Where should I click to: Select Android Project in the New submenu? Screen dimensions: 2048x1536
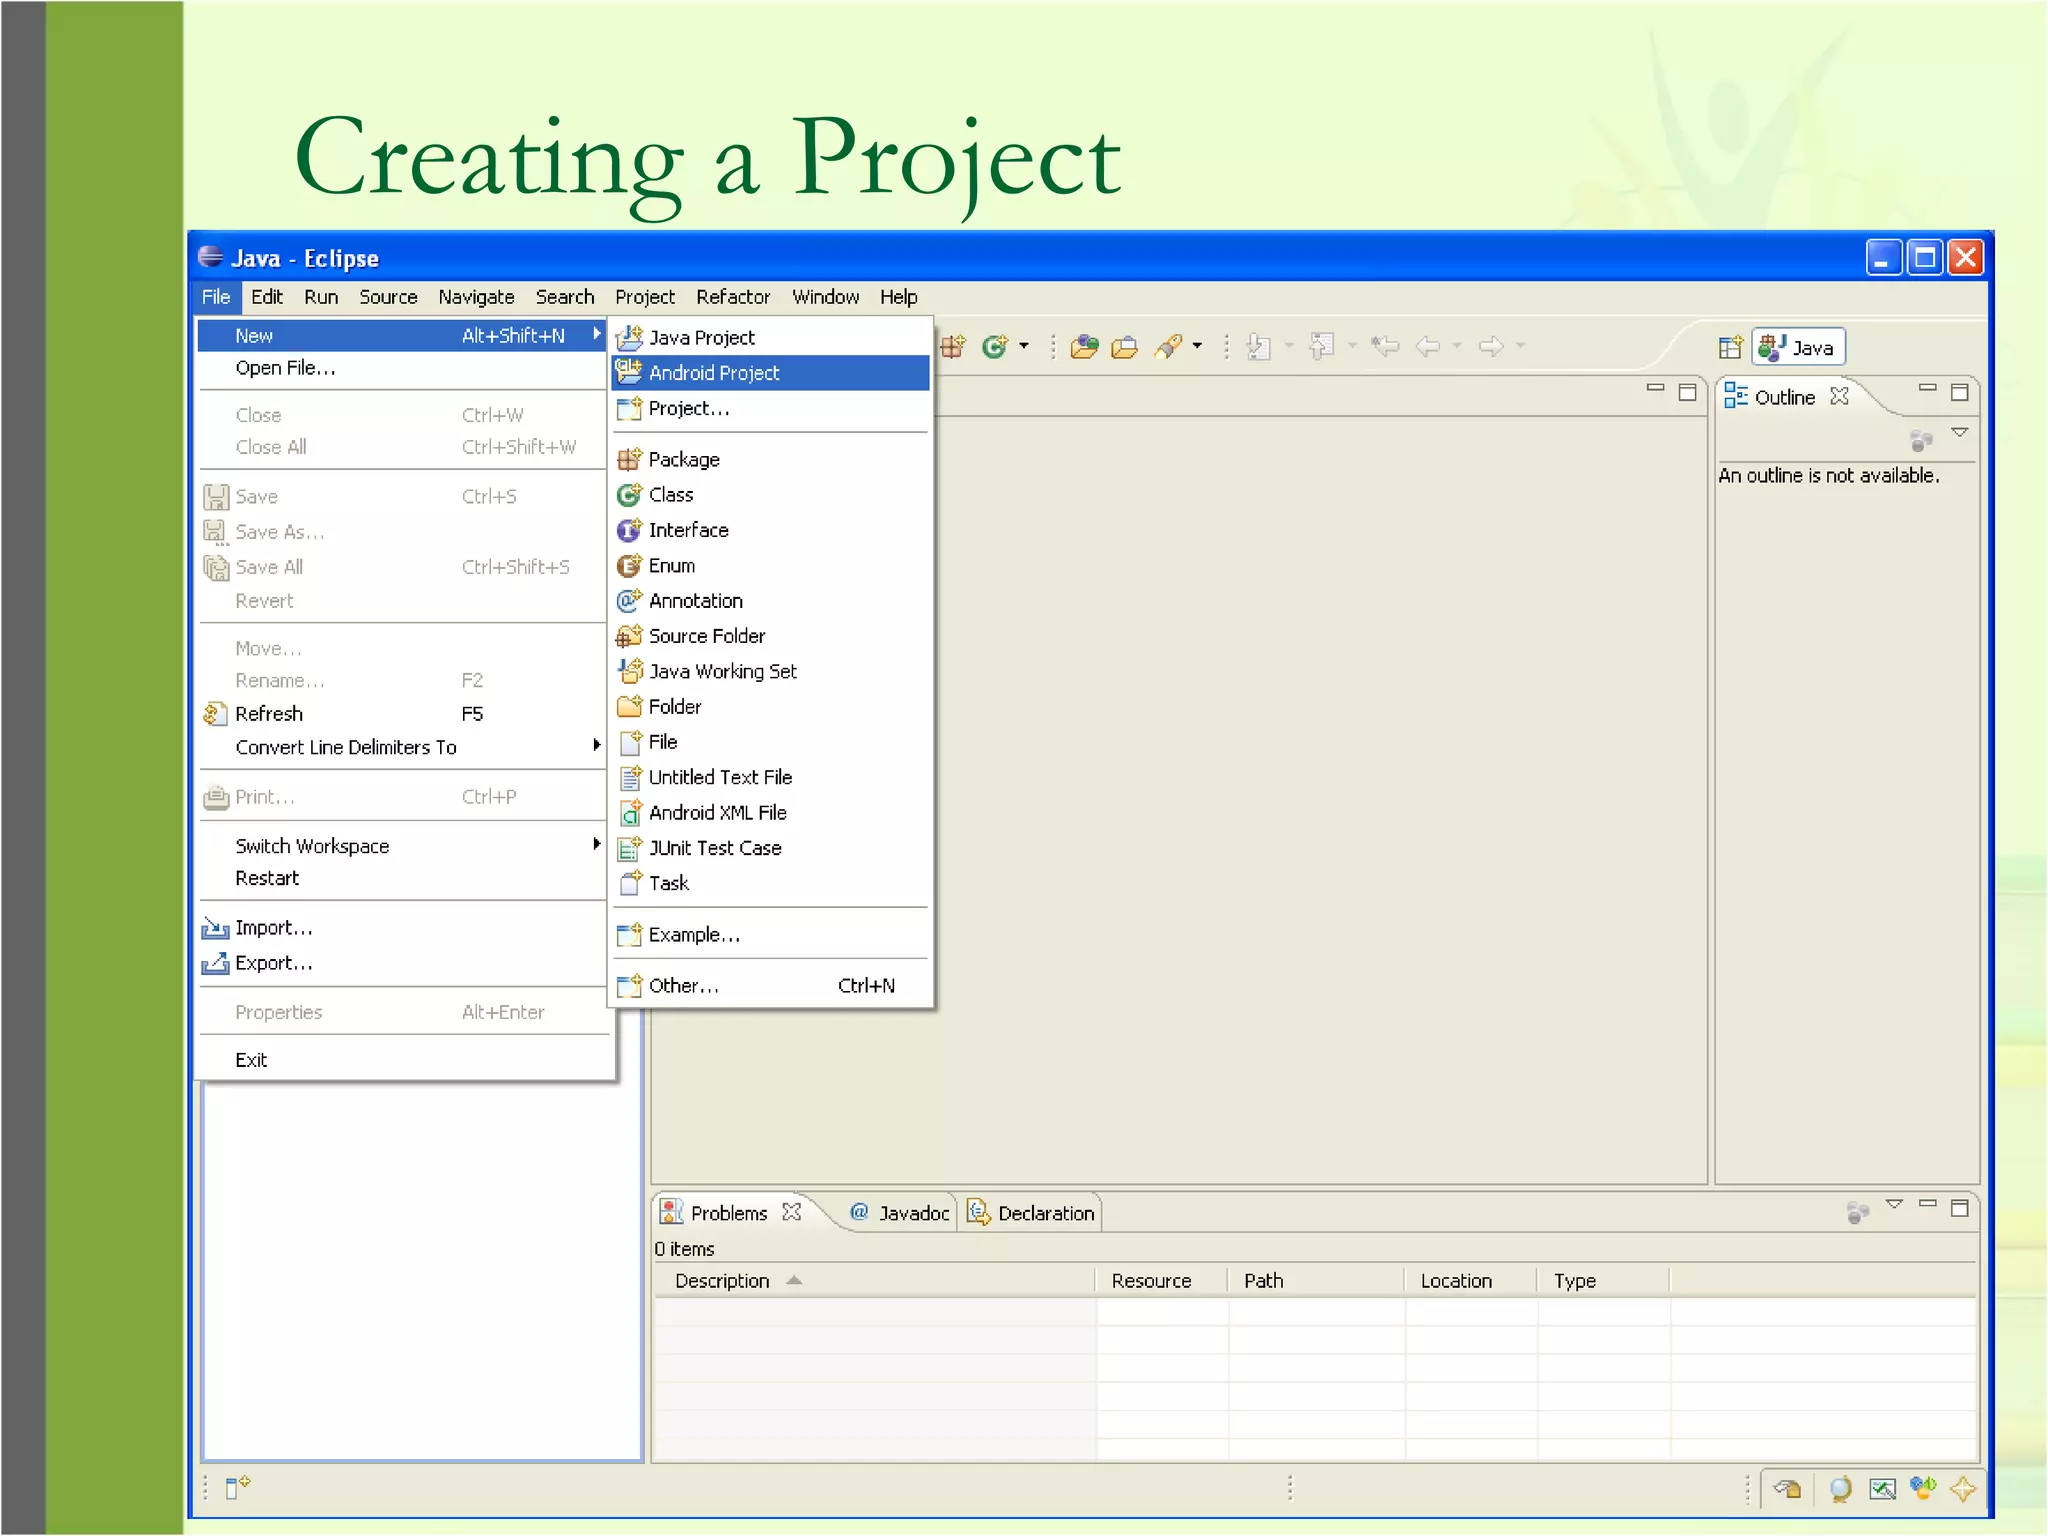click(771, 373)
